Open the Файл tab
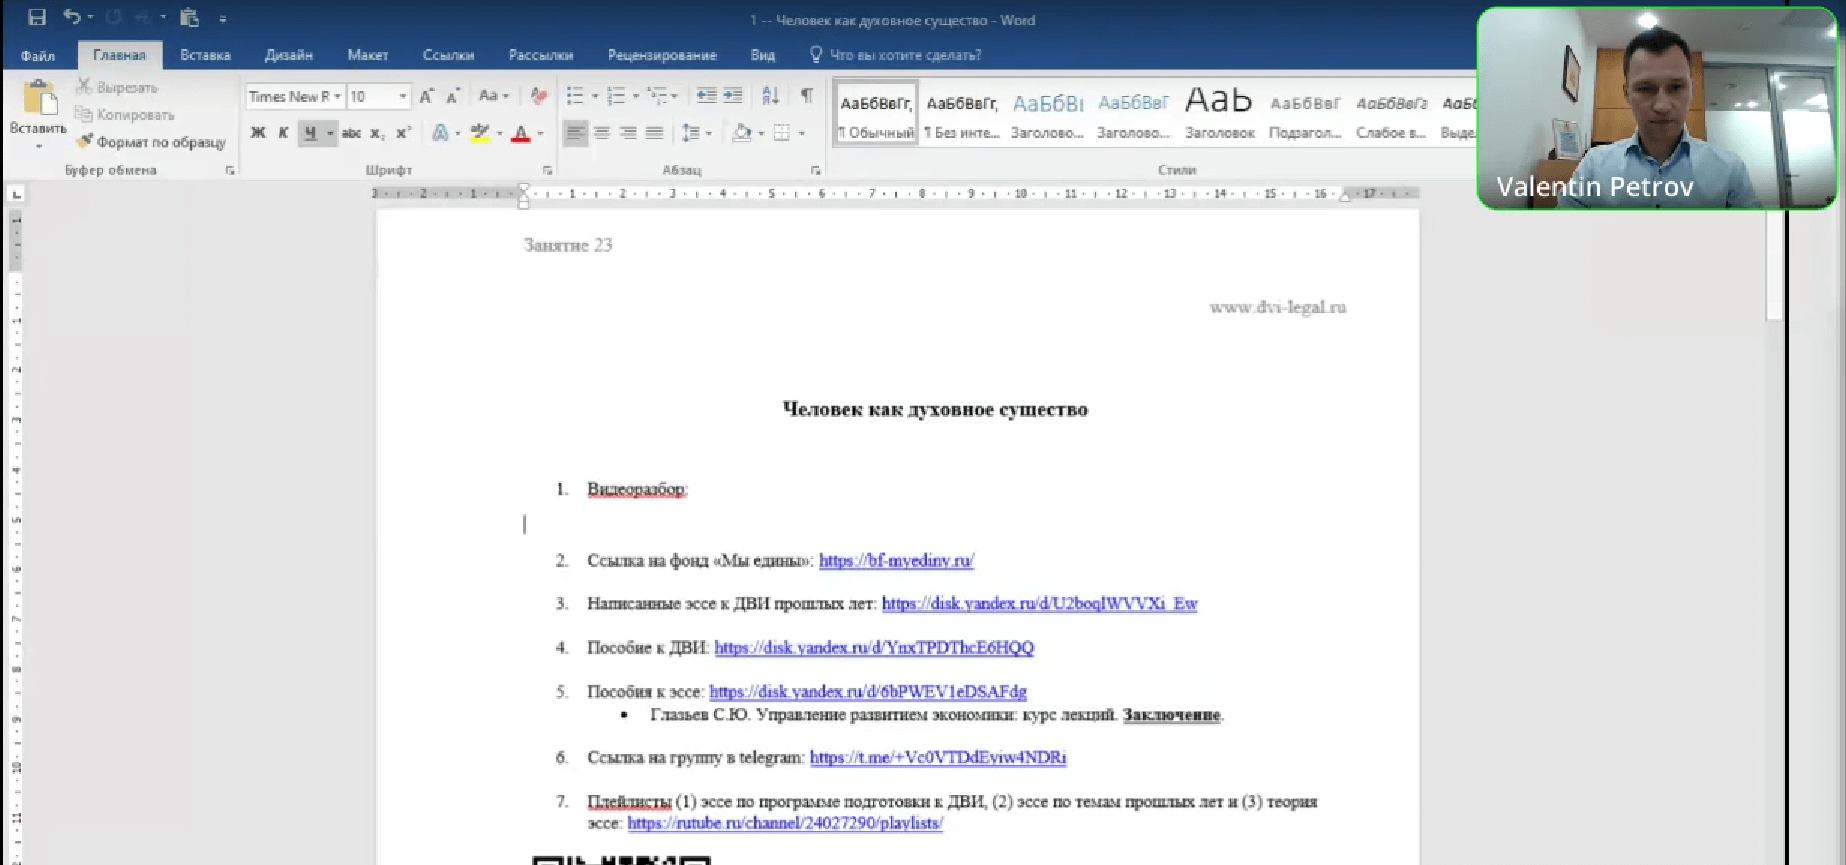 [x=38, y=55]
